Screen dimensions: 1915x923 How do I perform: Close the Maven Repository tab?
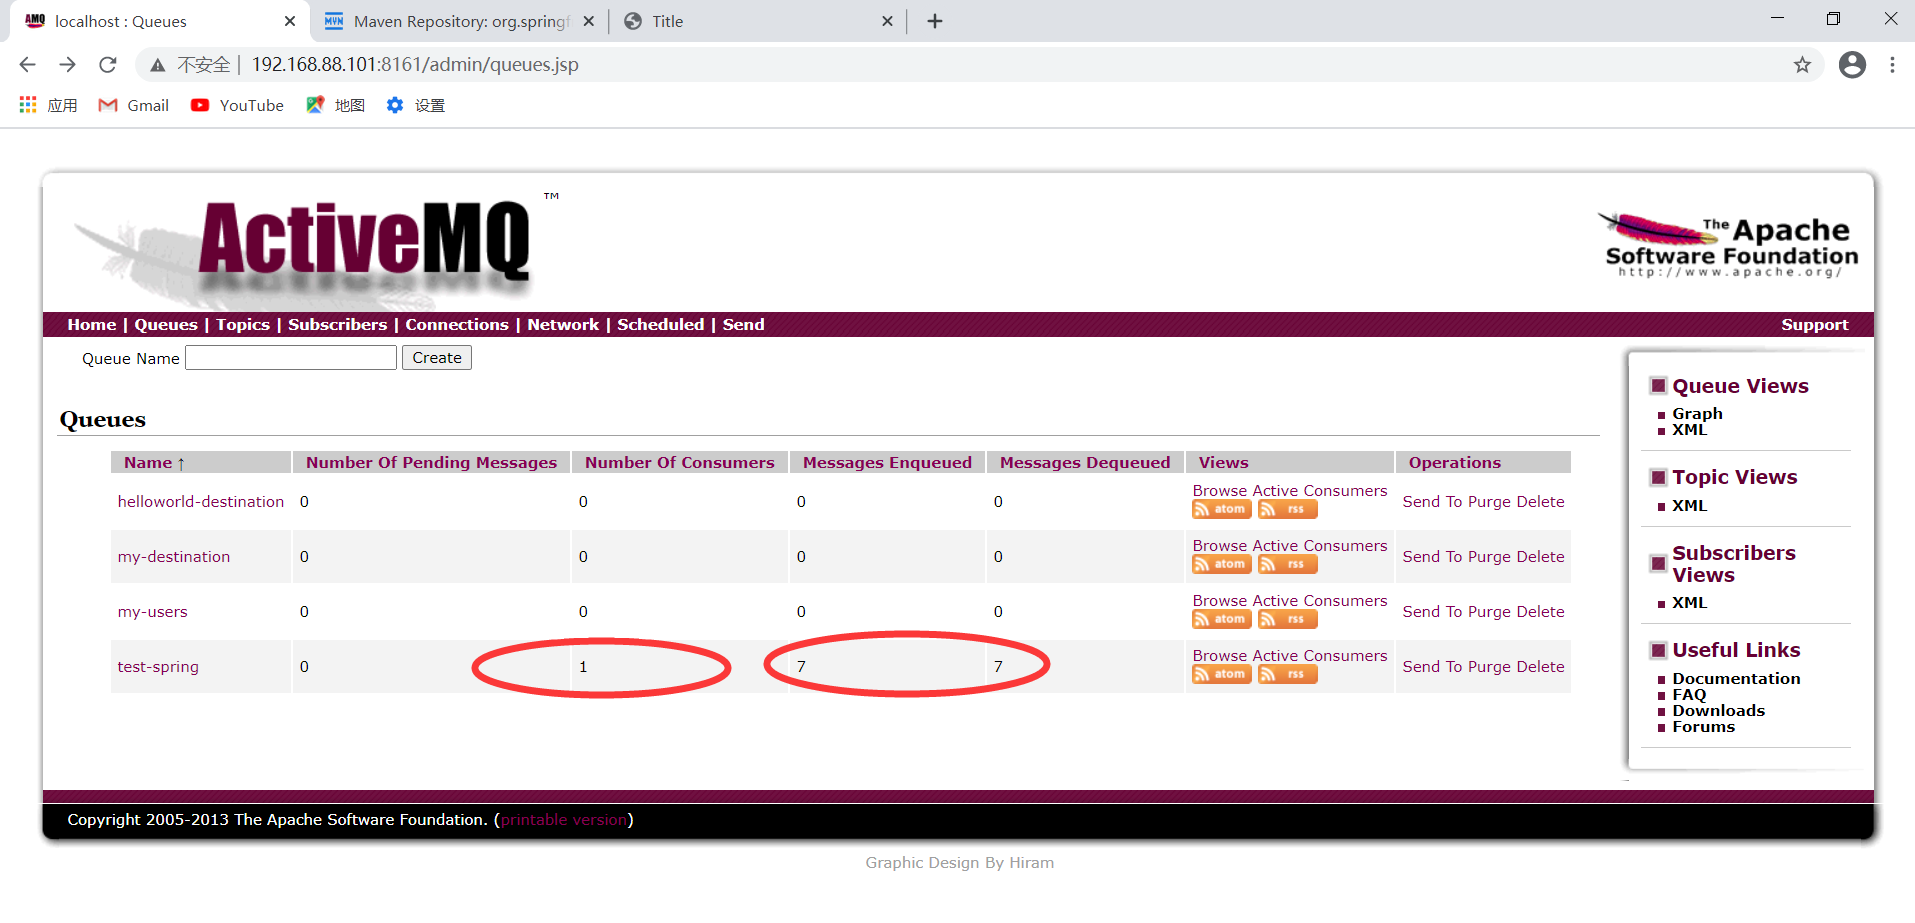tap(589, 21)
